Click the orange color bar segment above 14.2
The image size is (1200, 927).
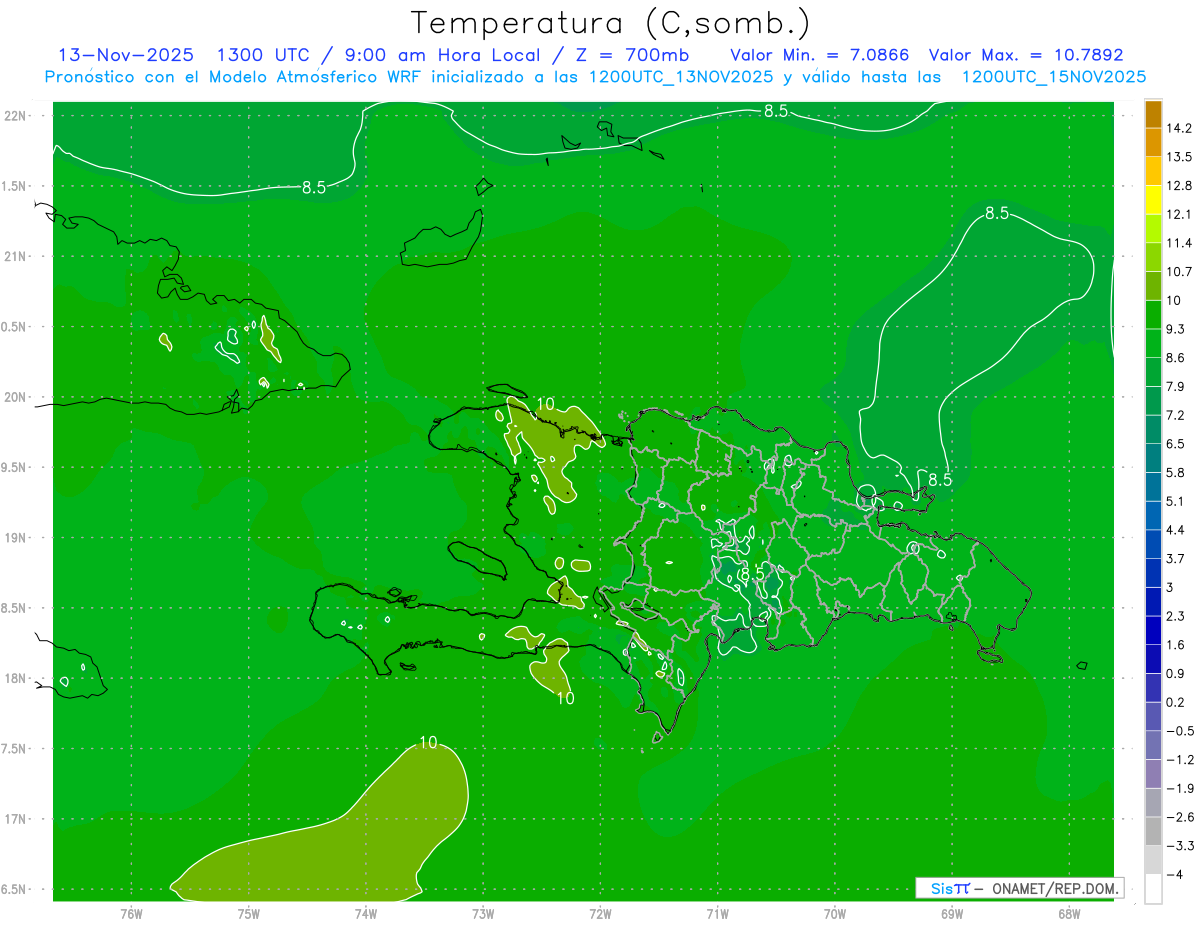[x=1153, y=114]
